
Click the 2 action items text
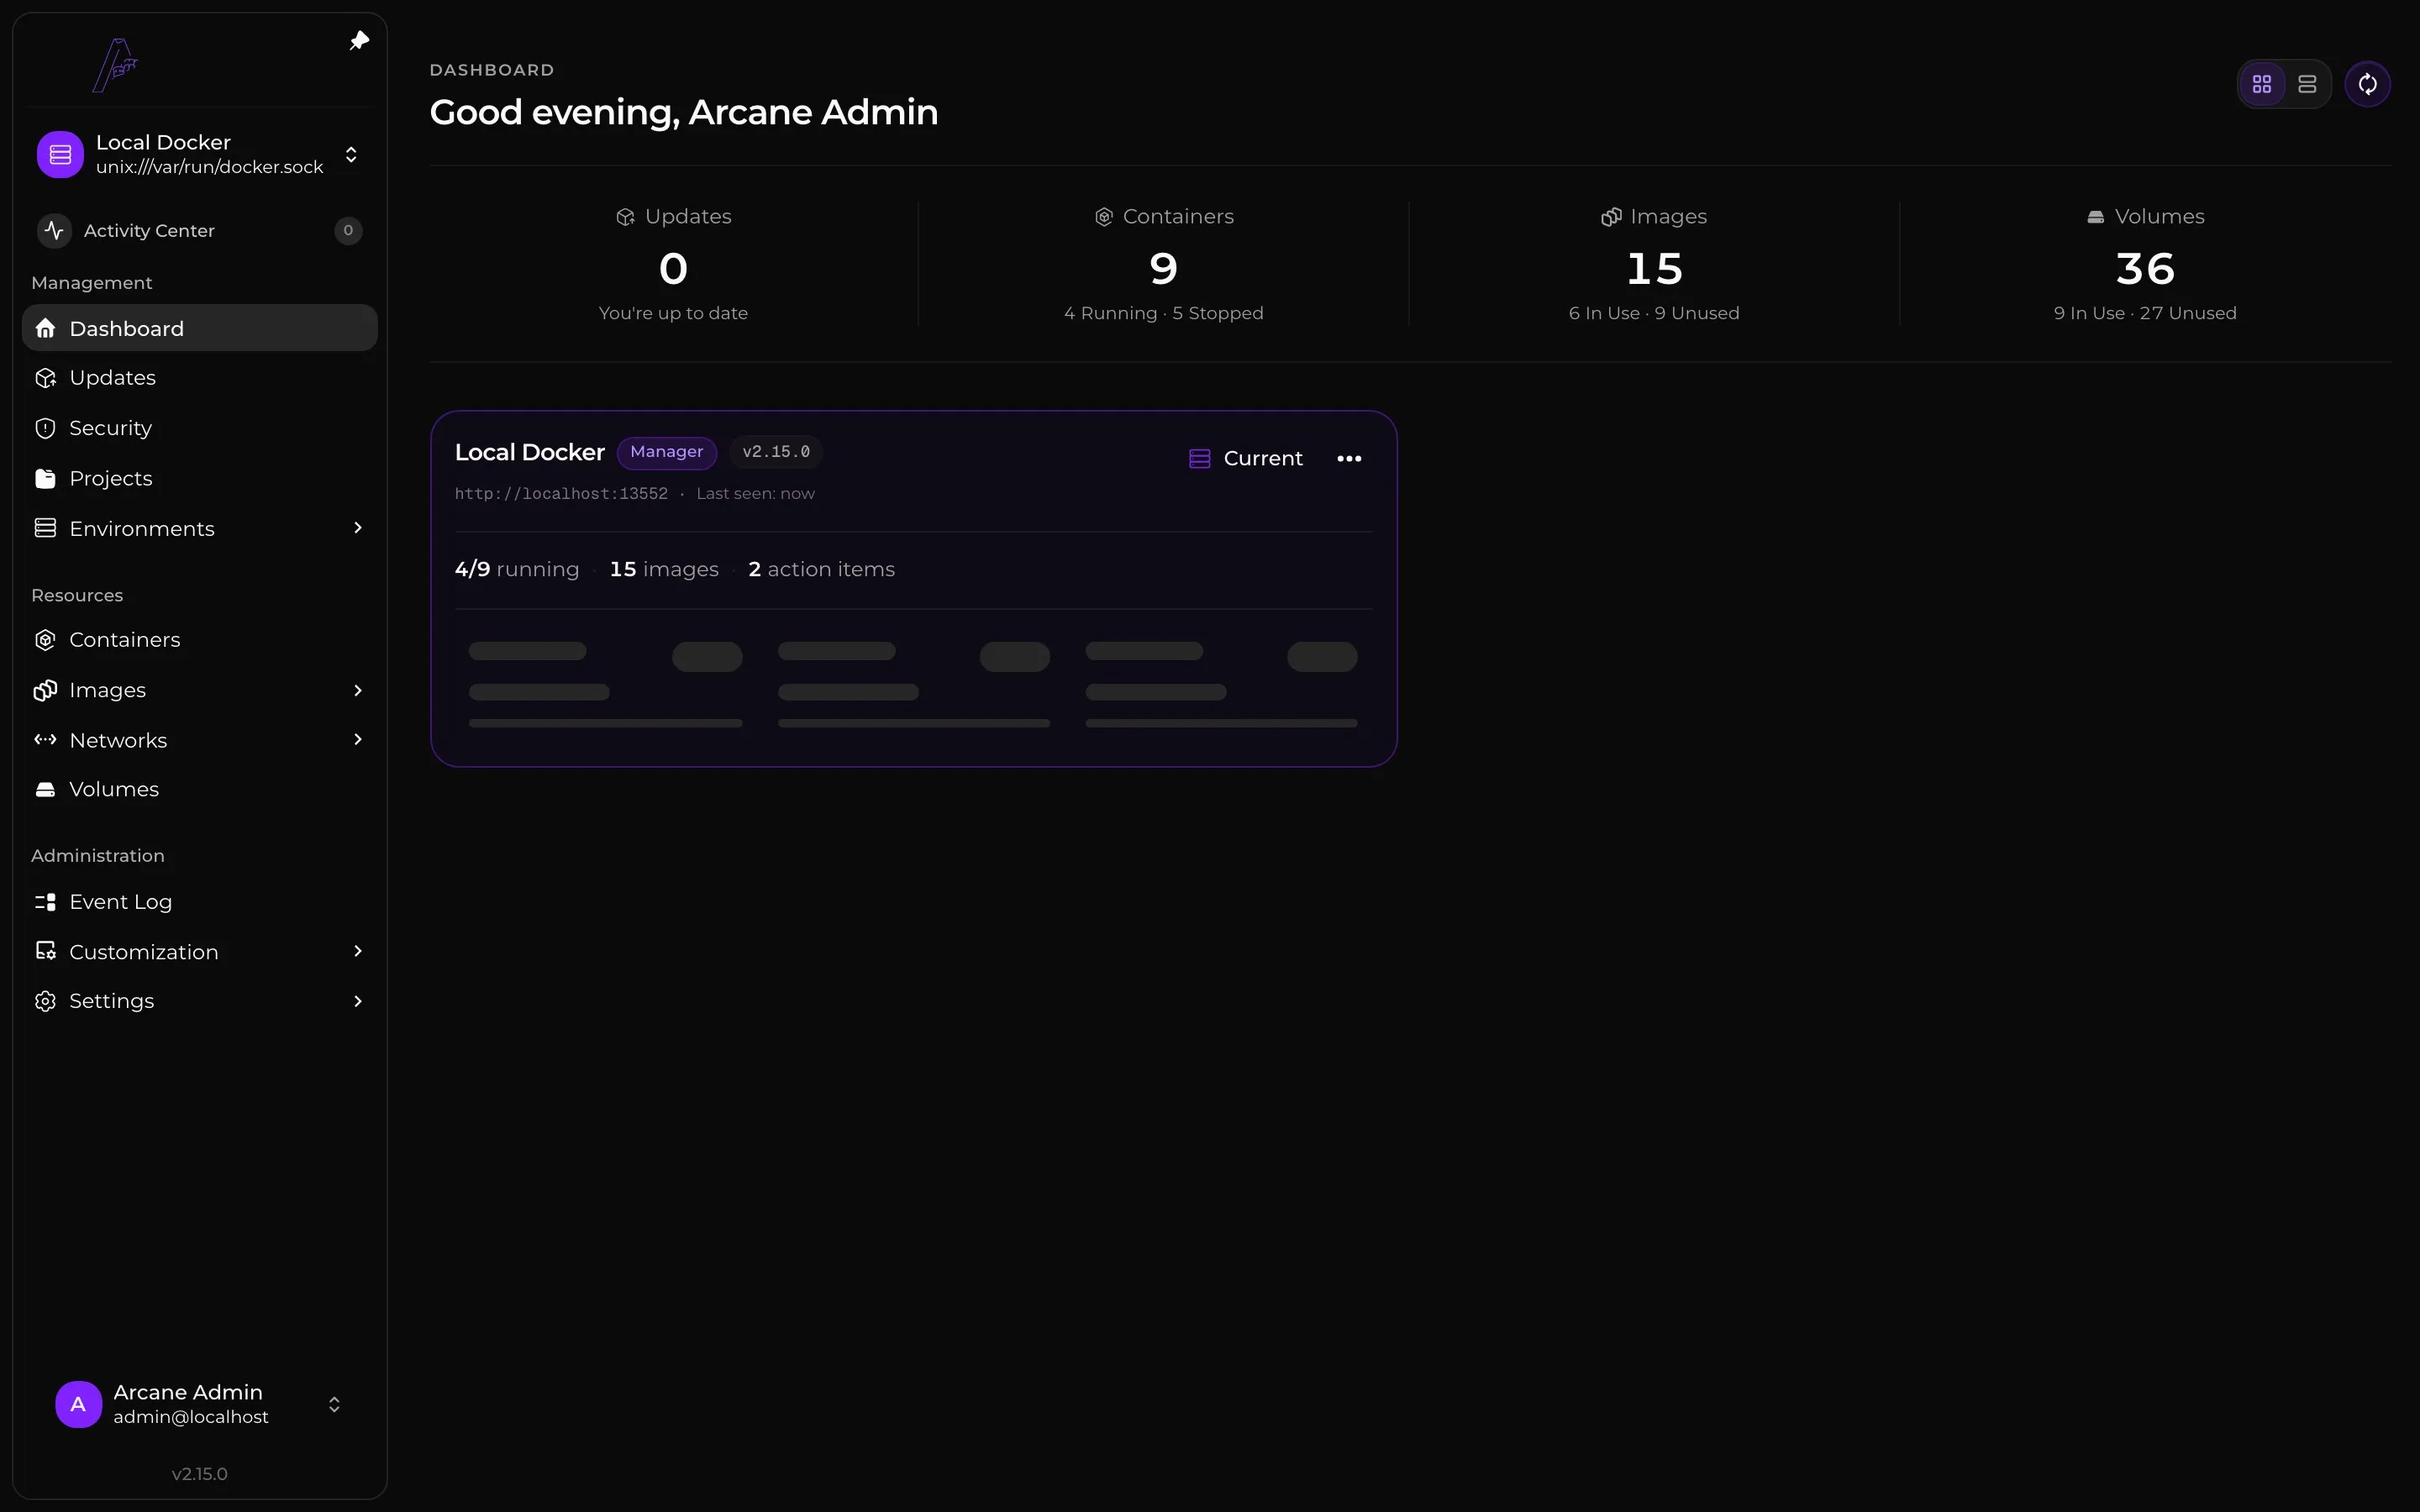click(x=821, y=569)
